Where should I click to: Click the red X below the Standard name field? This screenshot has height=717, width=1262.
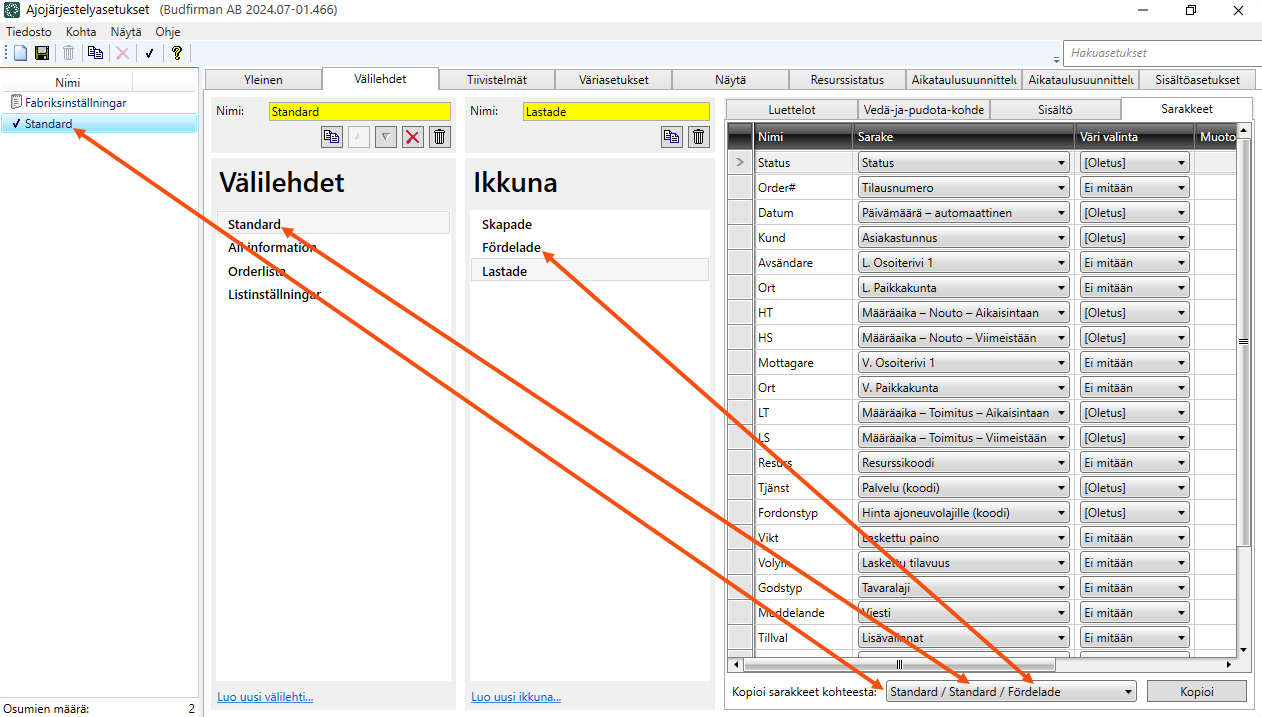coord(412,137)
